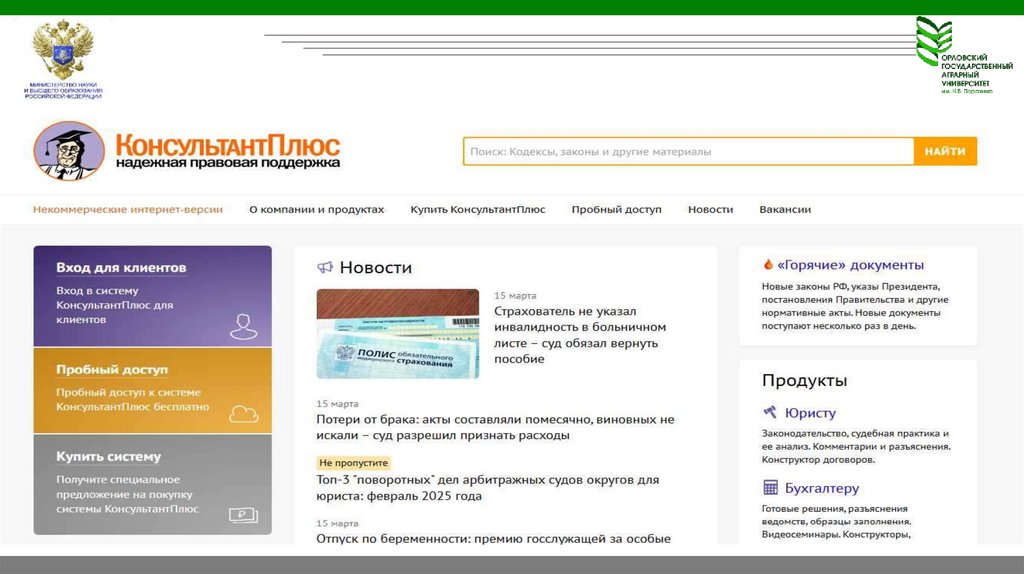Focus the search field for Кодексы, законы
The image size is (1024, 574).
point(688,151)
